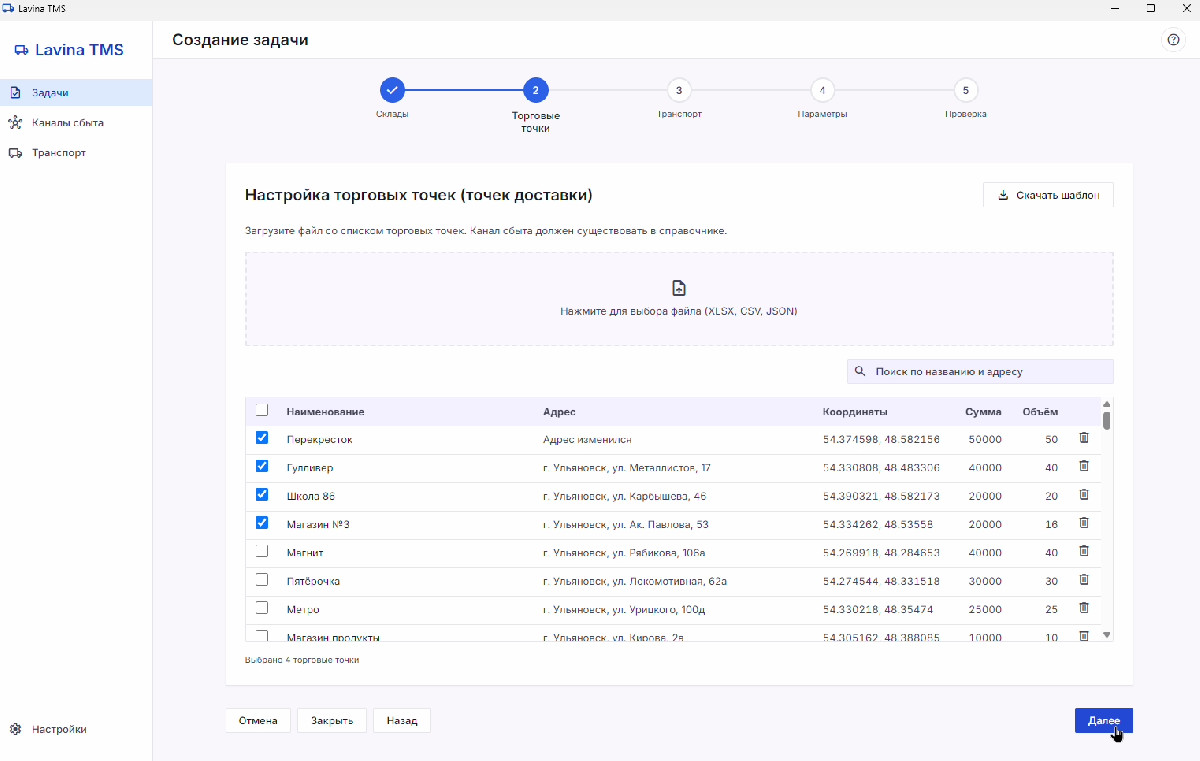Image resolution: width=1200 pixels, height=761 pixels.
Task: Uncheck the Гулливер checkbox
Action: [x=262, y=466]
